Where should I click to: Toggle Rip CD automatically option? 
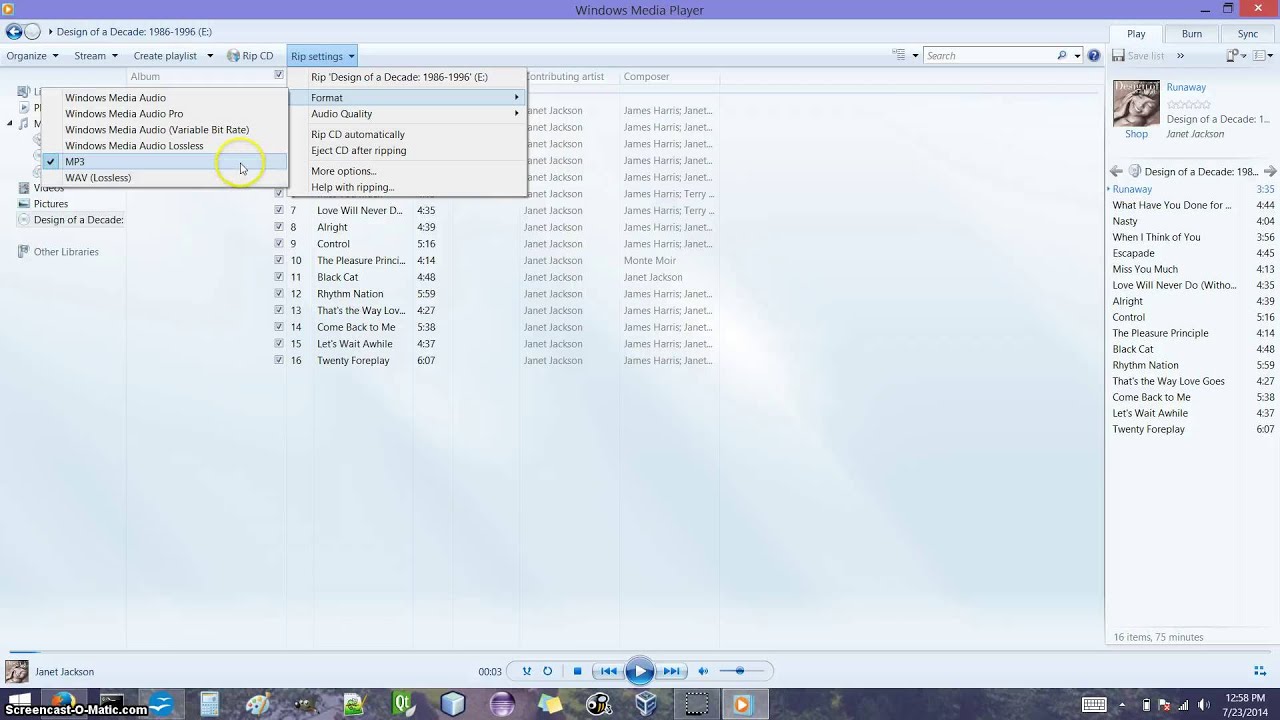407,134
